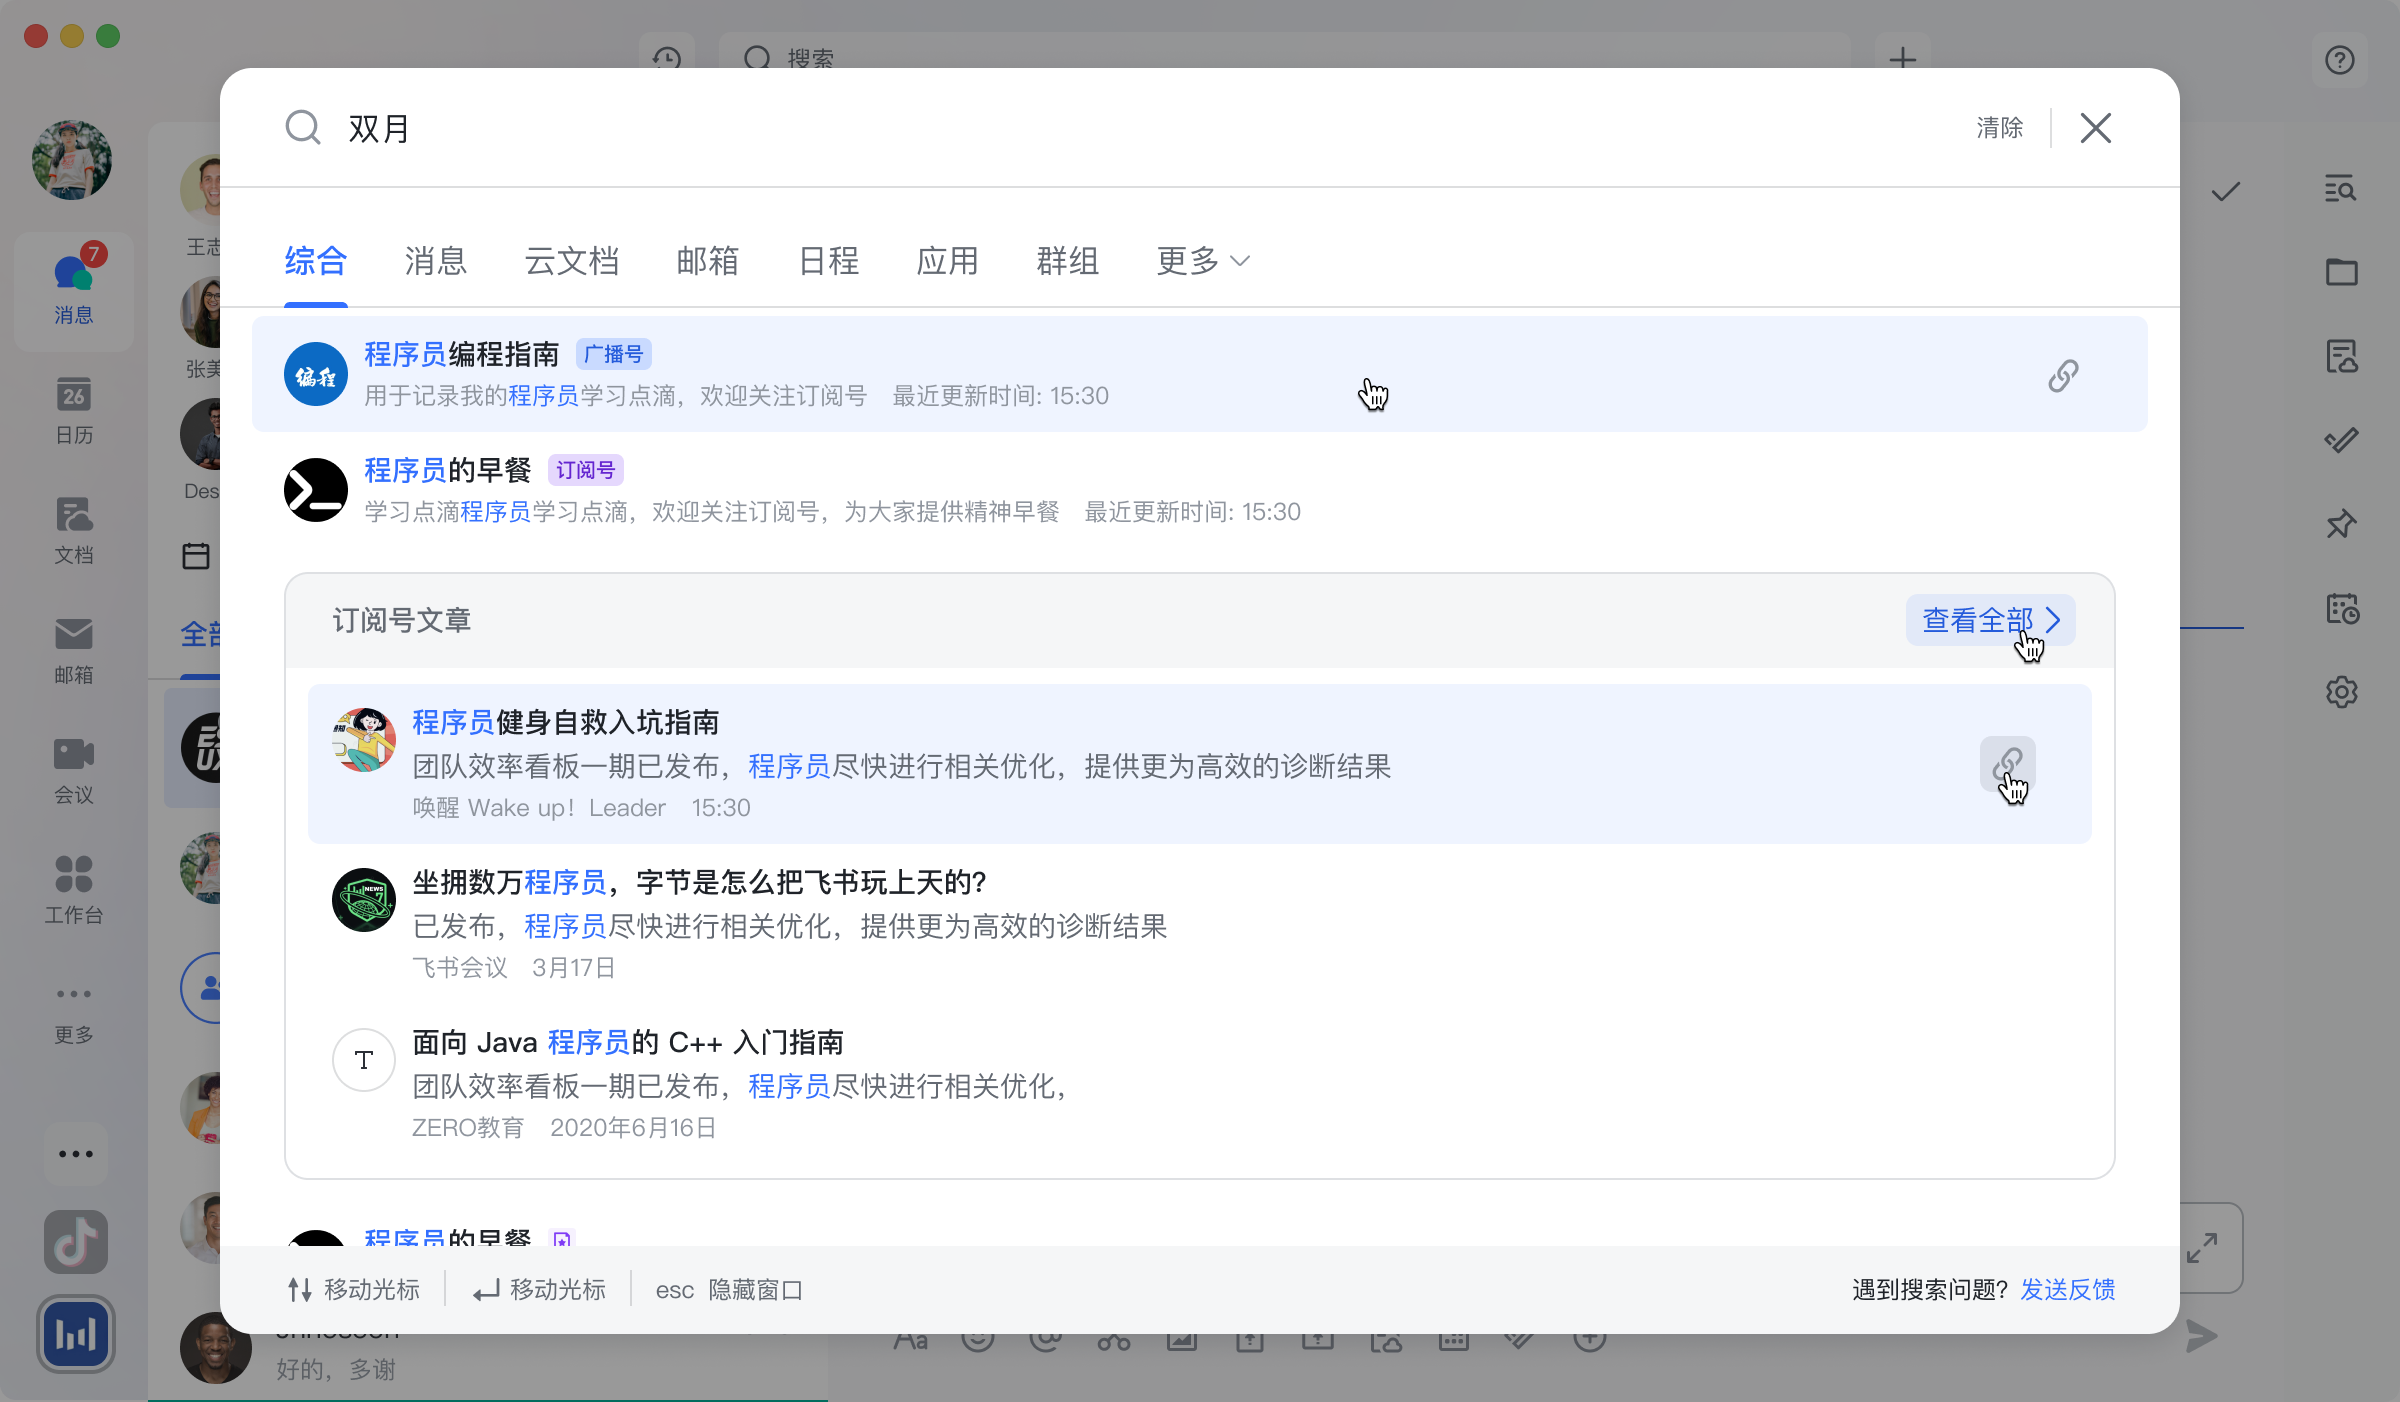Click the plus icon in top bar

(x=1903, y=58)
